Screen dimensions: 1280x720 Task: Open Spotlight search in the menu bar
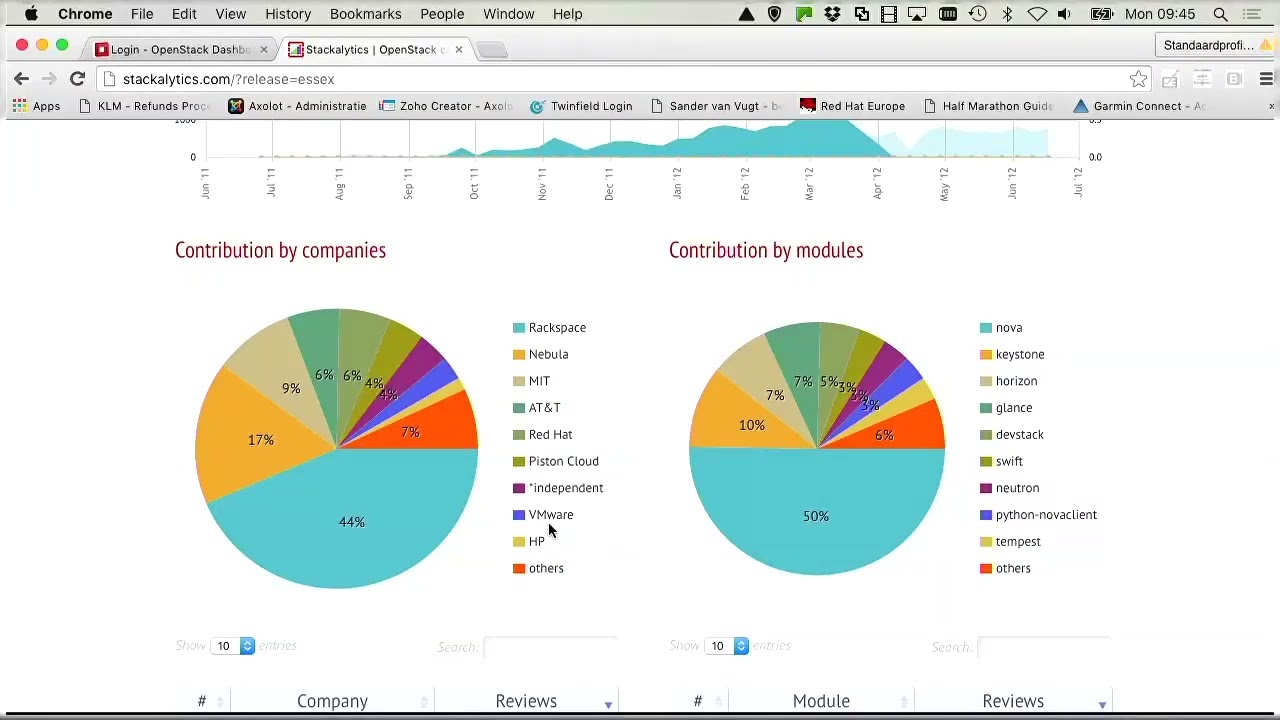point(1220,14)
